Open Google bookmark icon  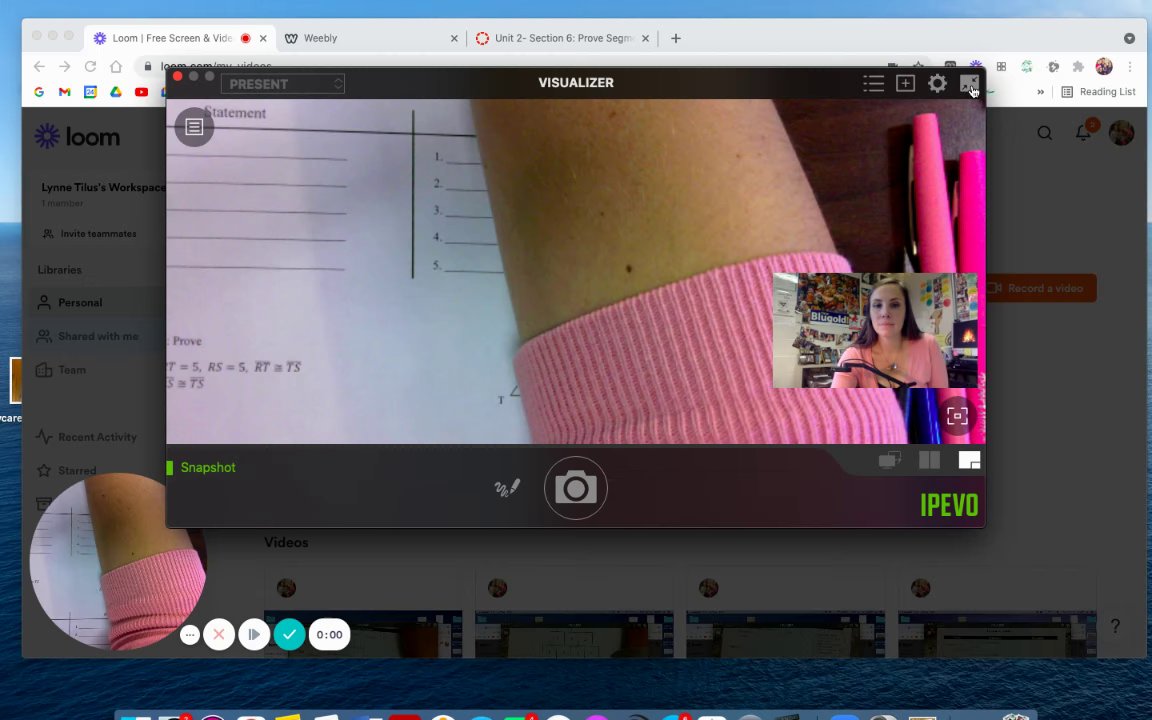40,92
